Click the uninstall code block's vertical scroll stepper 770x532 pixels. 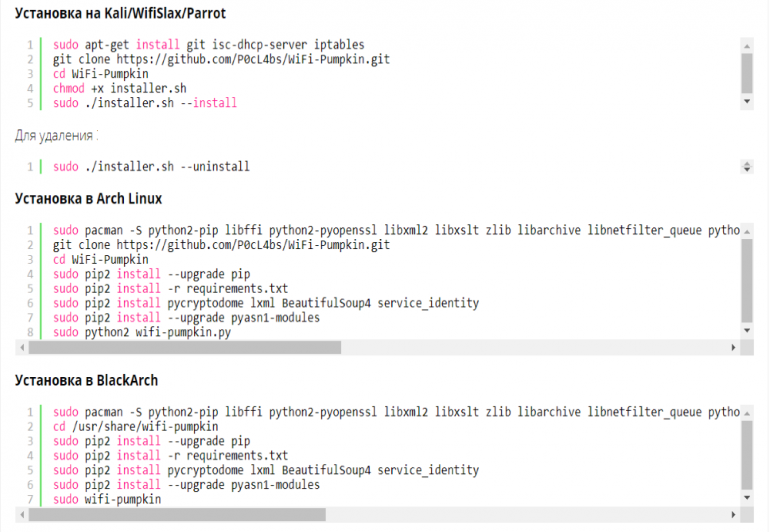coord(746,167)
